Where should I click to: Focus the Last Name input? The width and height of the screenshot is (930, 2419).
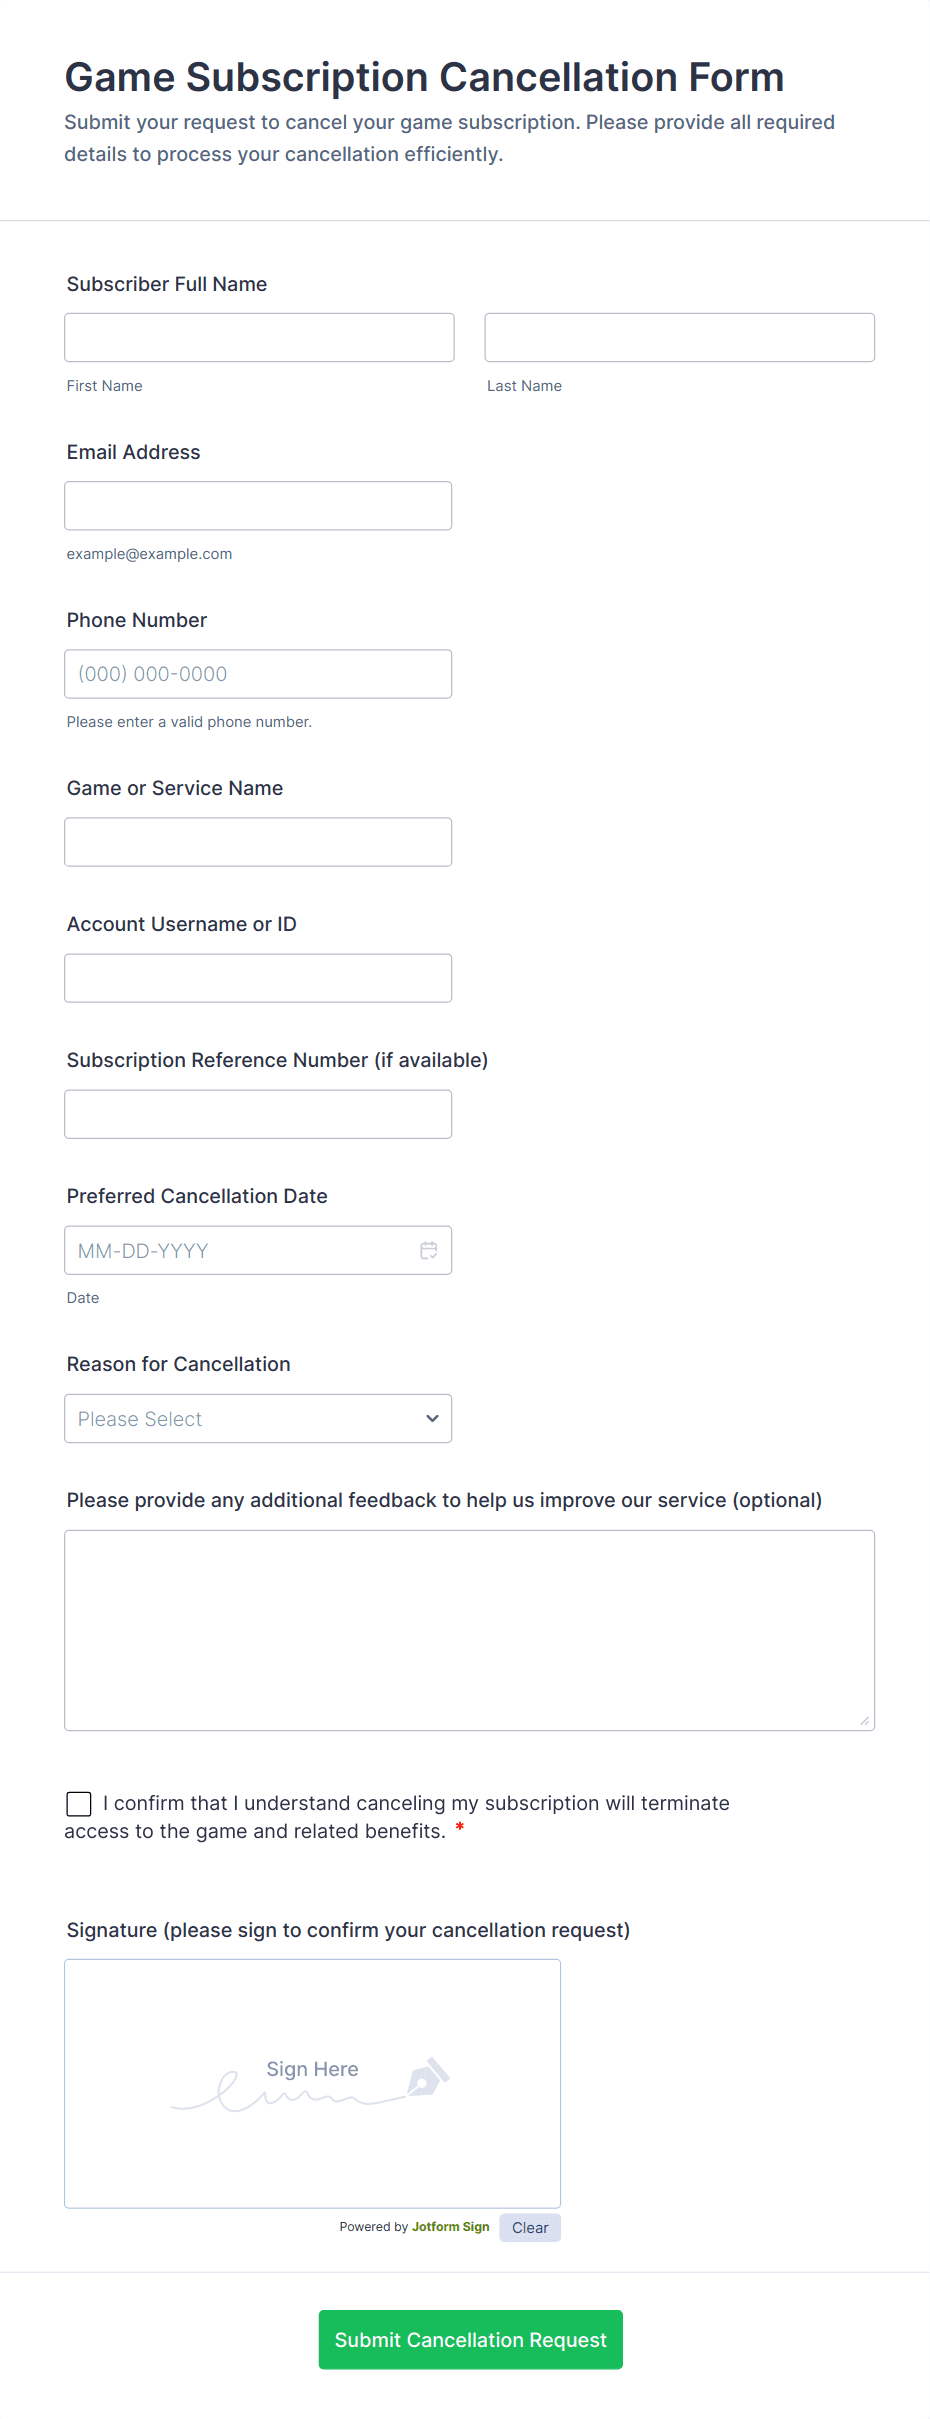click(679, 337)
